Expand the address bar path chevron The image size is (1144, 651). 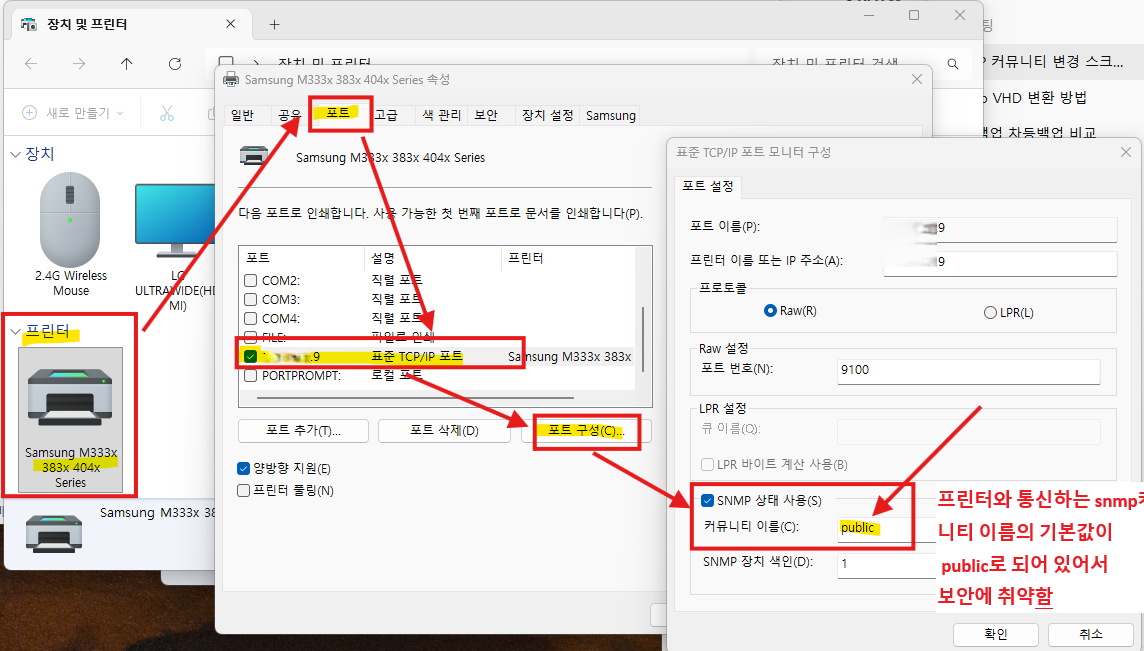pos(256,64)
